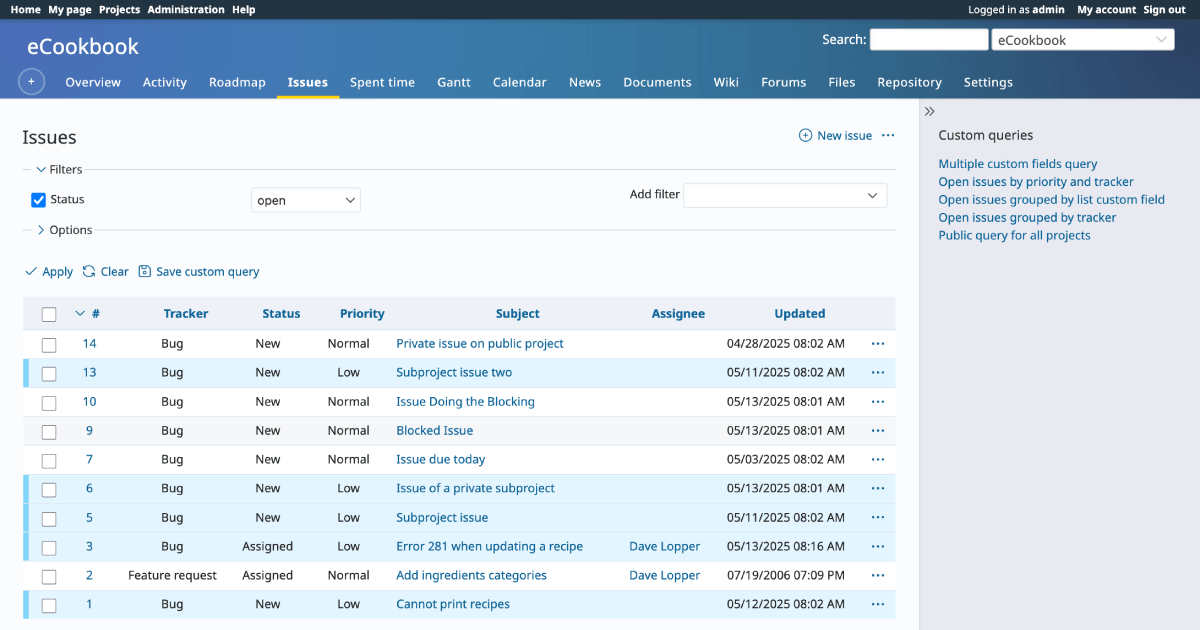This screenshot has height=630, width=1200.
Task: Uncheck the Status filter checkbox
Action: click(x=39, y=200)
